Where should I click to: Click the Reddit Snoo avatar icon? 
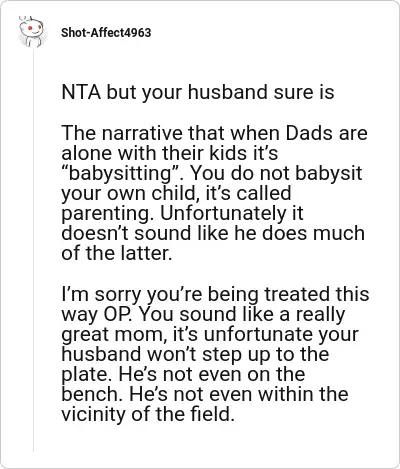tap(31, 31)
